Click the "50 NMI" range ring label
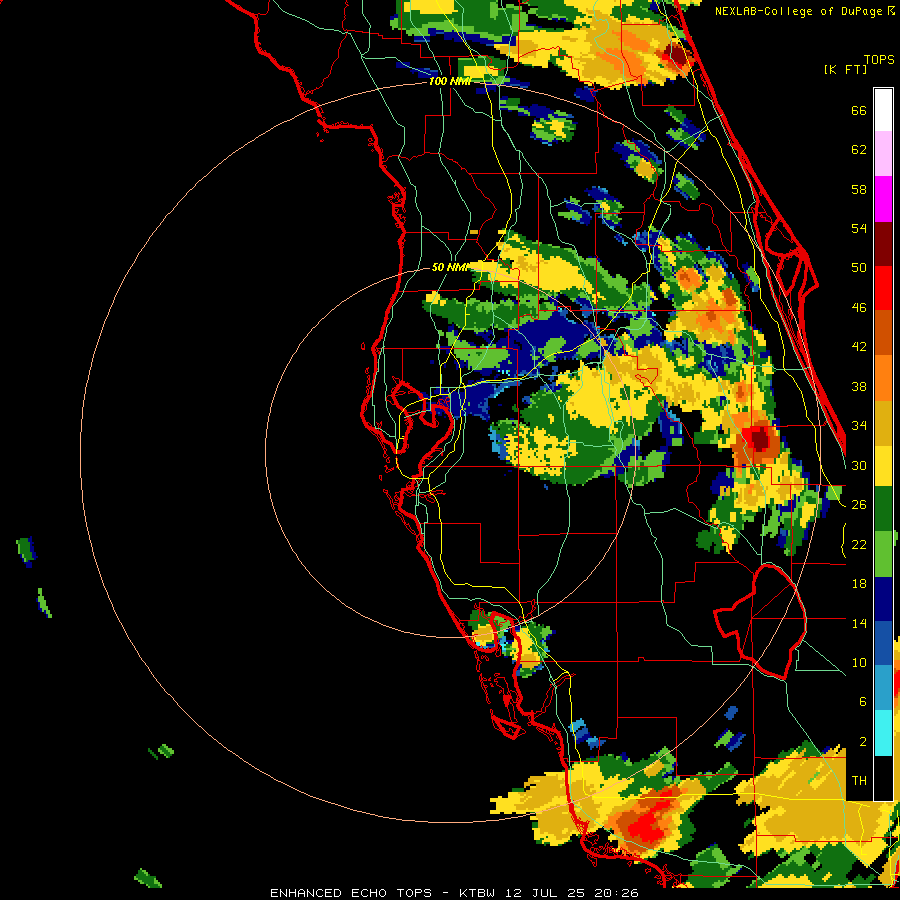 click(x=449, y=267)
